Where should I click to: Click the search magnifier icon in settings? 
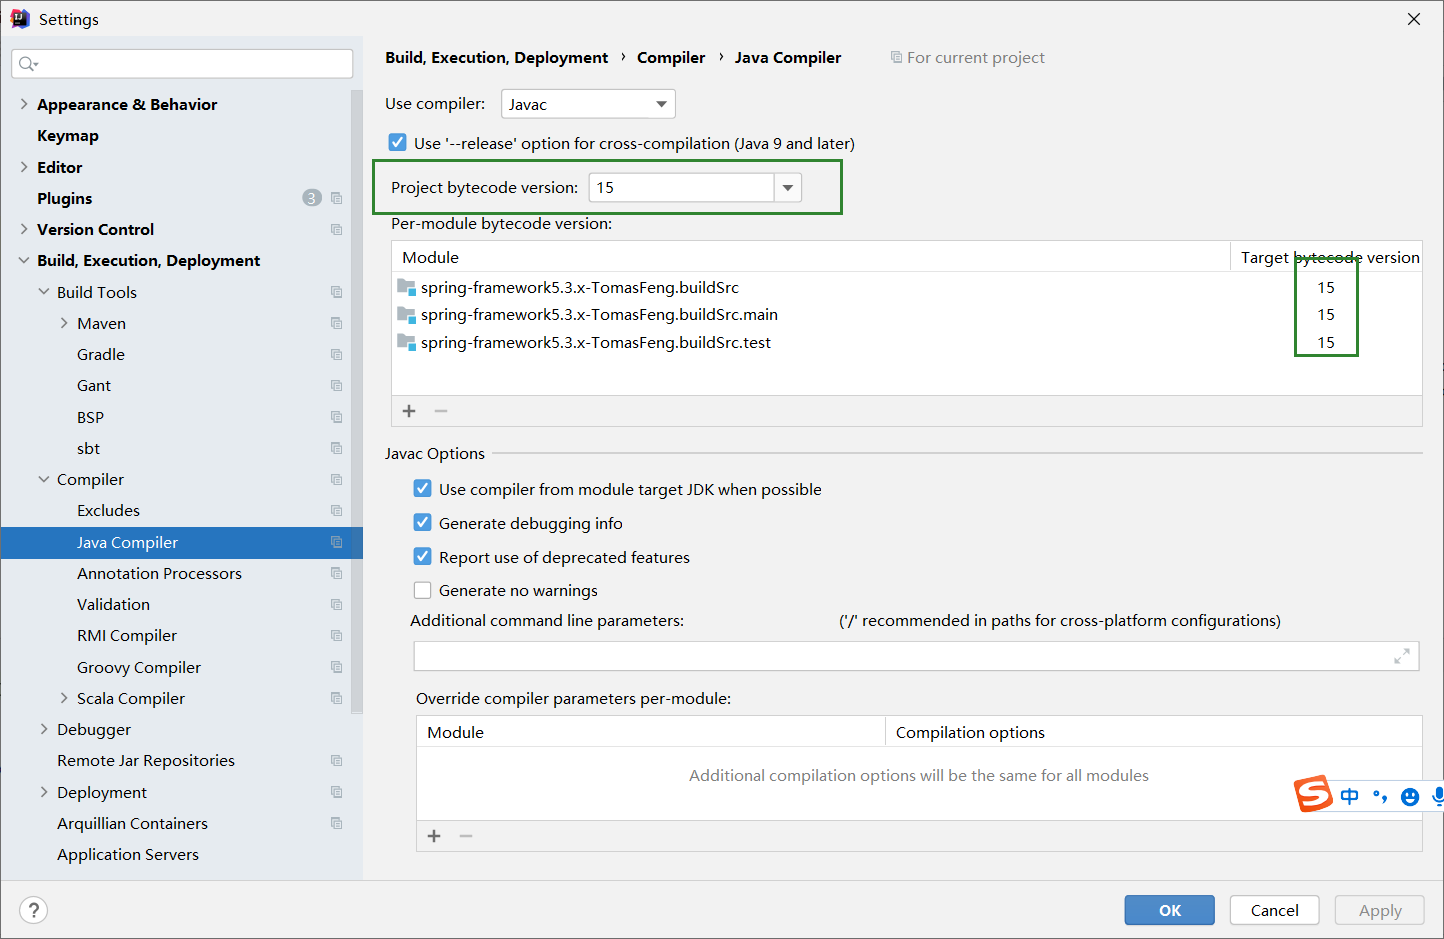coord(27,64)
